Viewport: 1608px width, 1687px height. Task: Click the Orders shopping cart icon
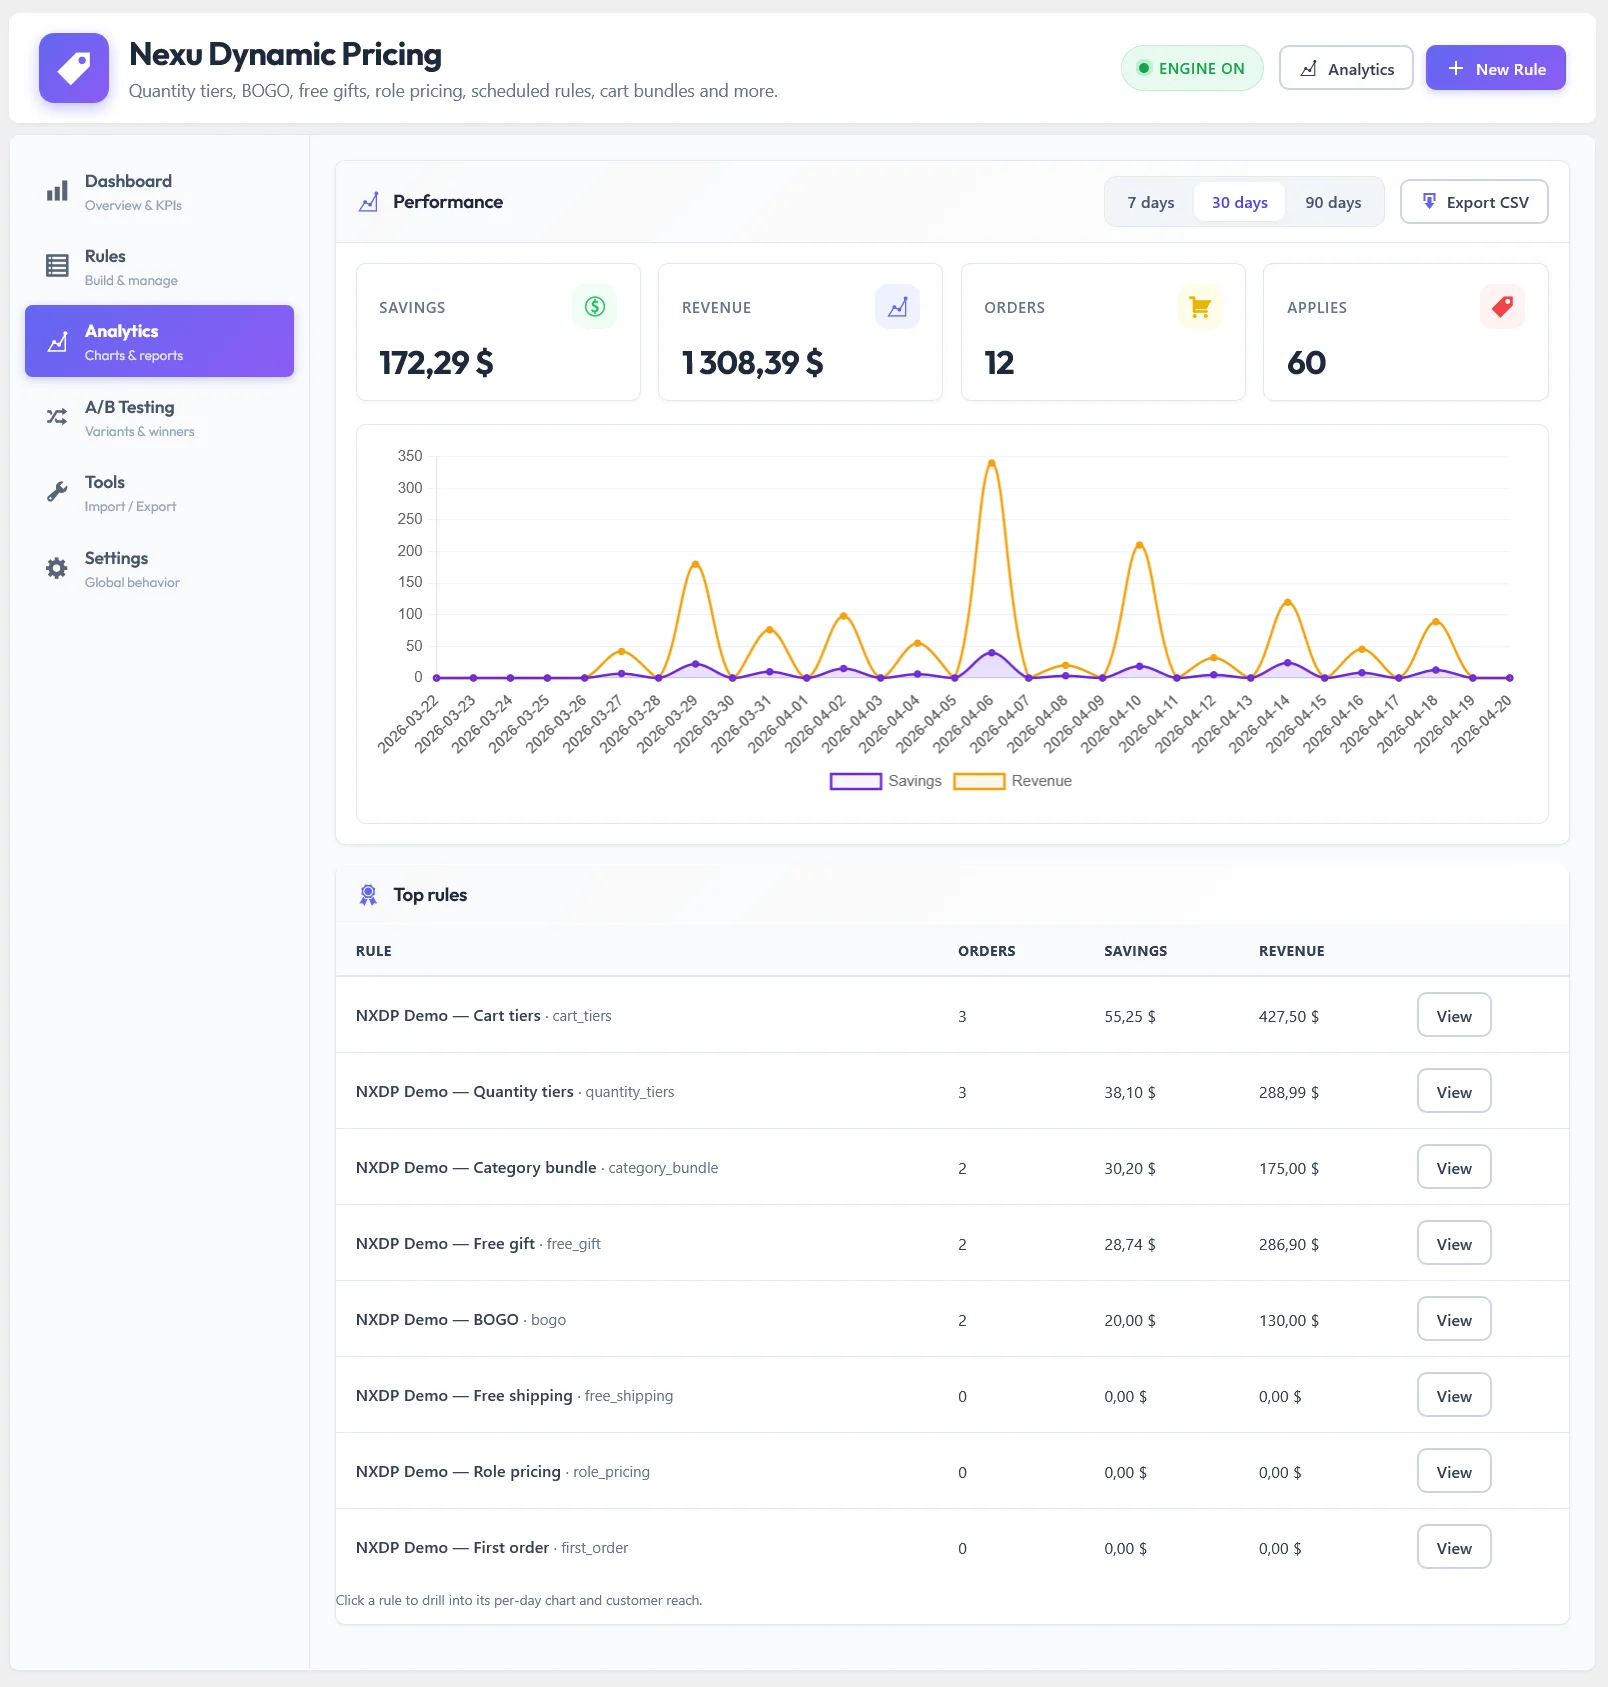coord(1200,307)
